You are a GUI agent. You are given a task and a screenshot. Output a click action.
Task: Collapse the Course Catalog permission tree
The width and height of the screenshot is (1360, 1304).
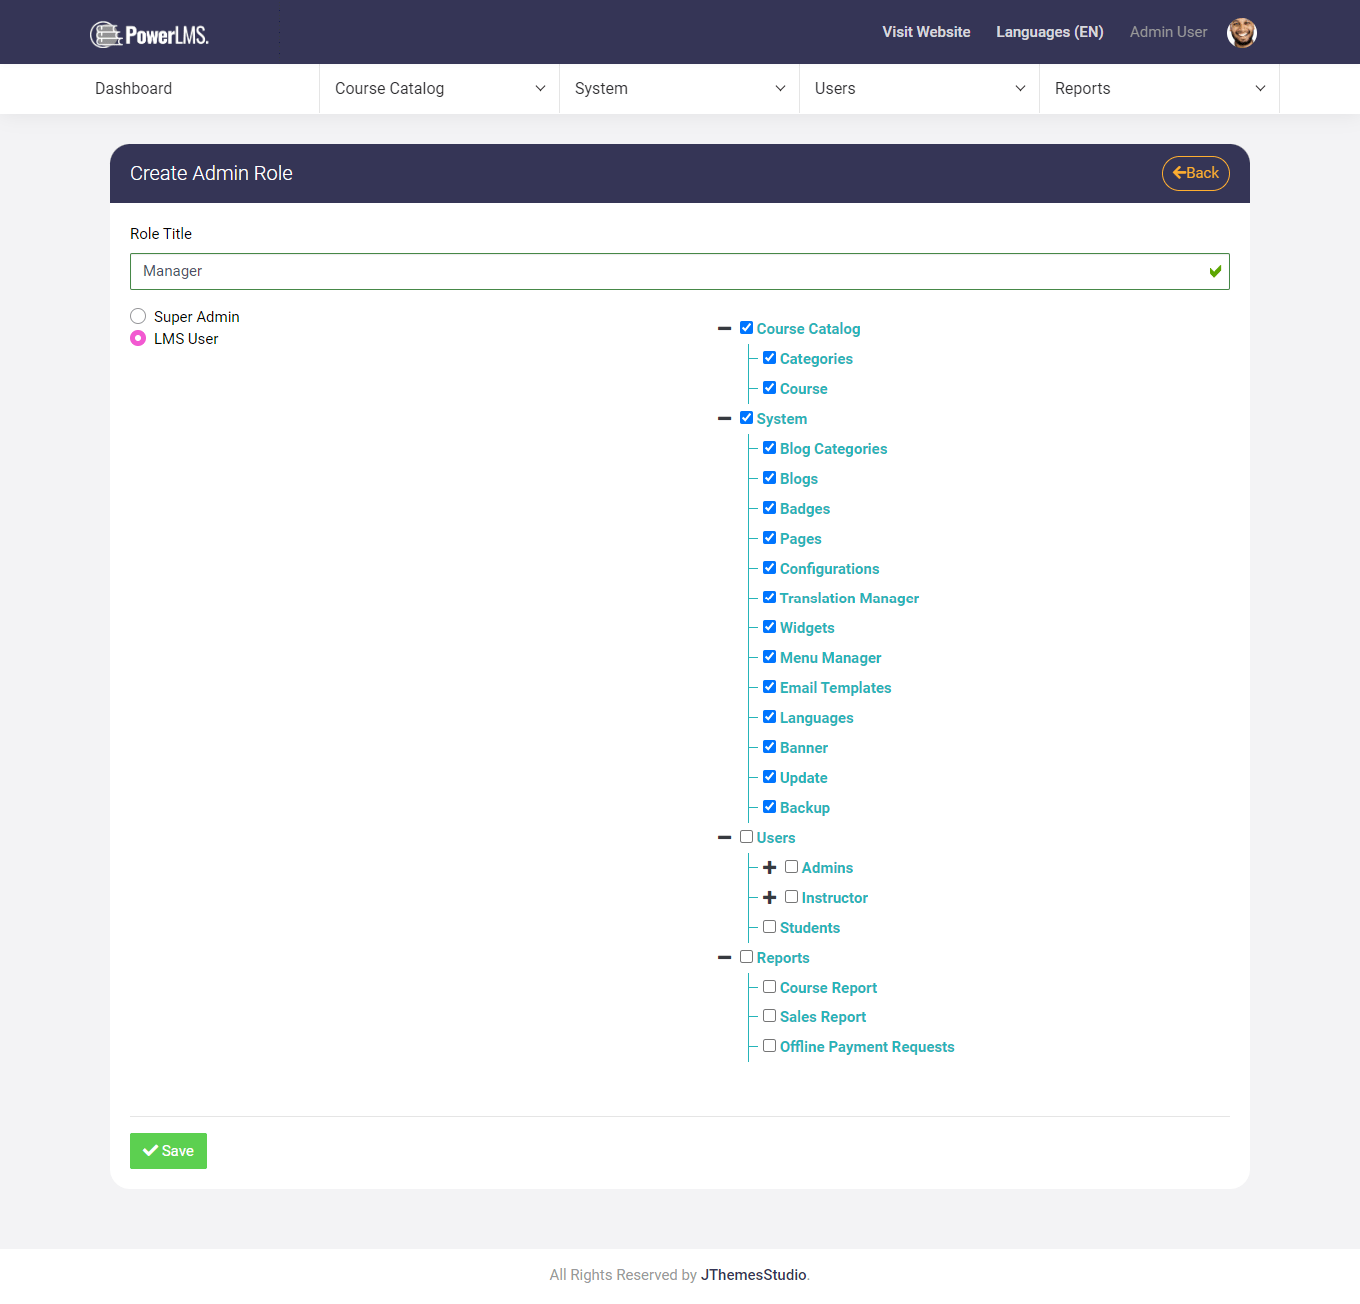coord(725,328)
